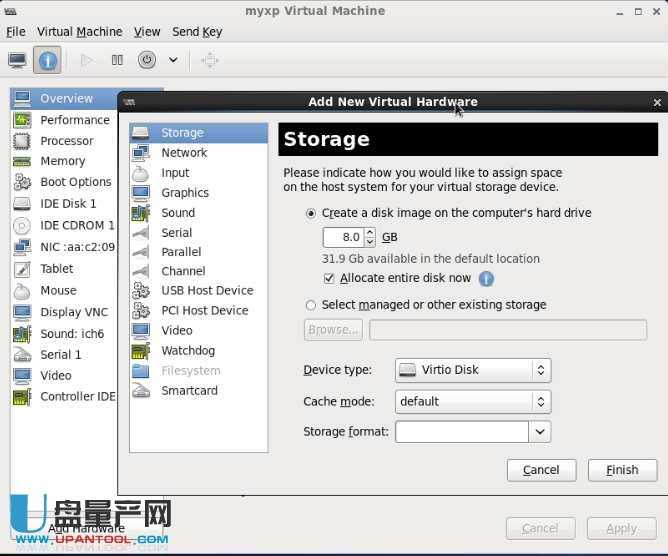Image resolution: width=668 pixels, height=556 pixels.
Task: Select the Network hardware type icon
Action: coord(141,153)
